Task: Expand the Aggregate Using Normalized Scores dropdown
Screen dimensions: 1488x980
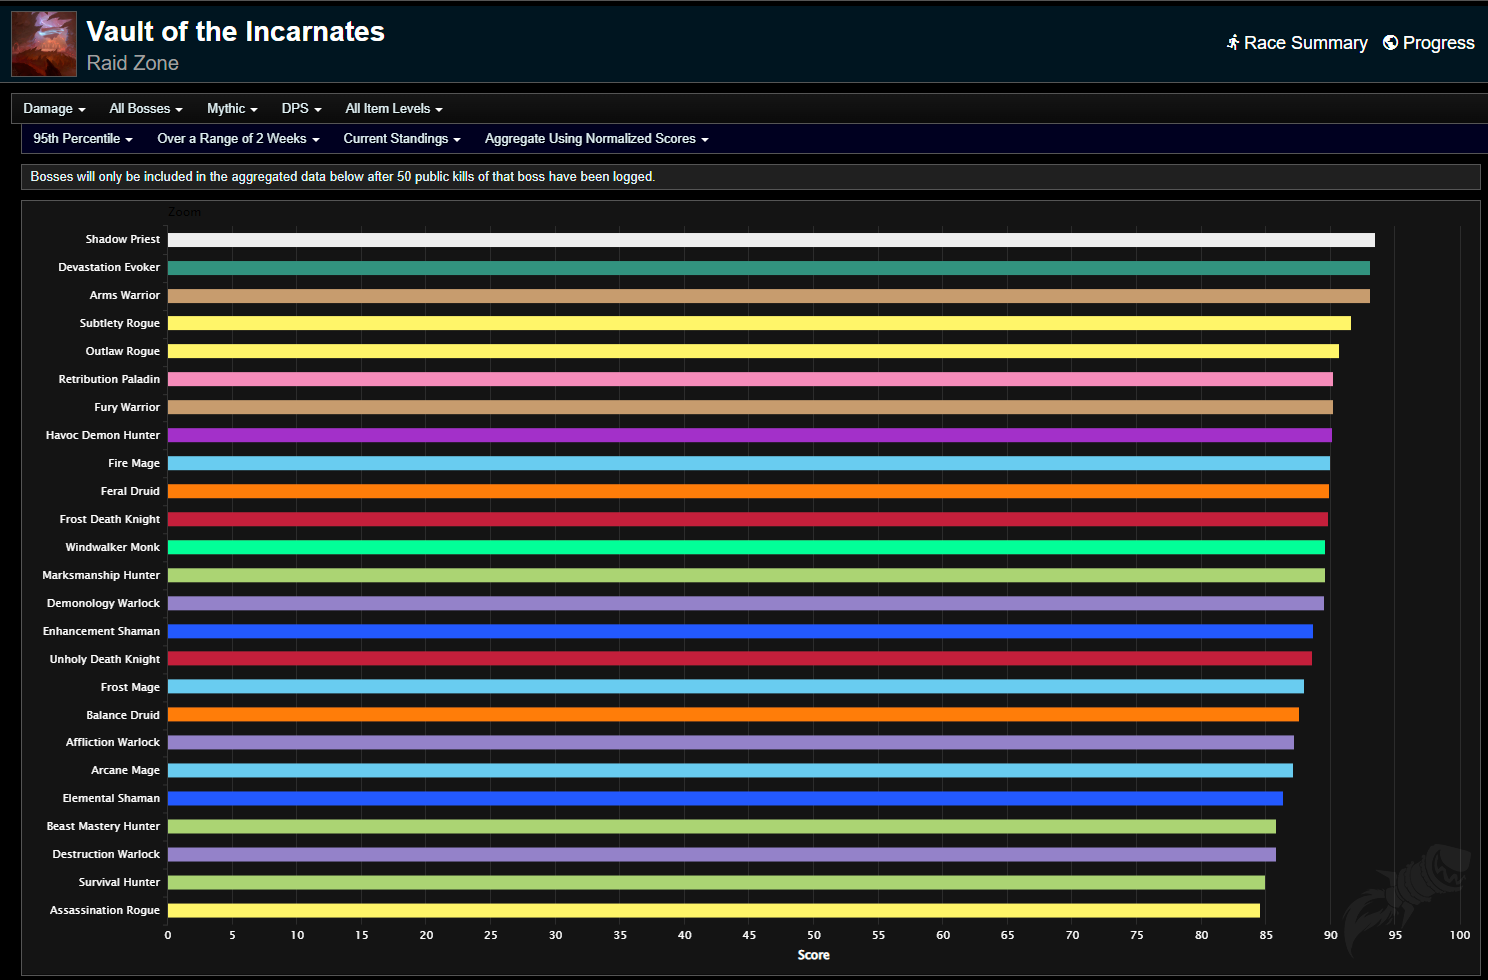Action: [x=595, y=139]
